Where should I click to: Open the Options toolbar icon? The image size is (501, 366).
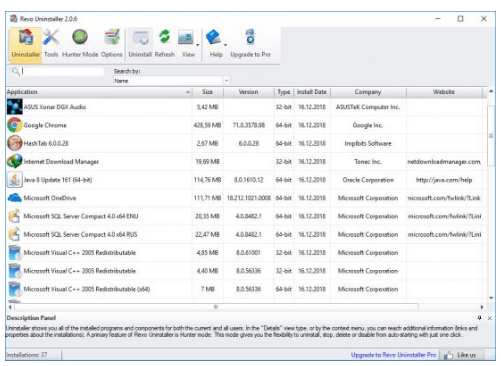click(x=112, y=37)
